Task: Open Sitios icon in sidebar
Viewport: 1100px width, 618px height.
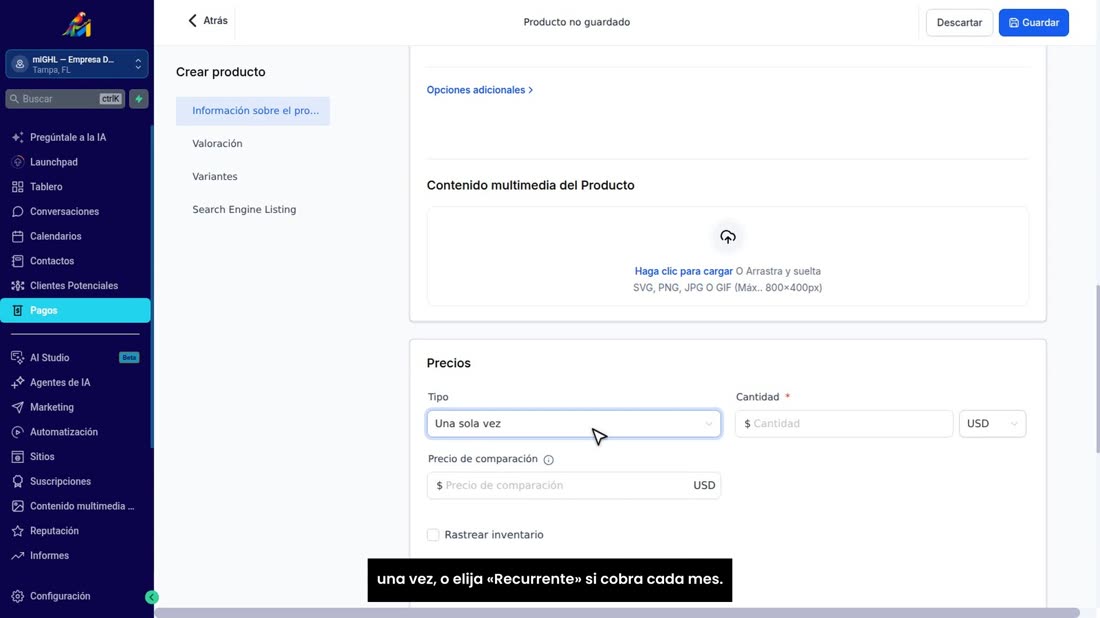Action: click(18, 457)
